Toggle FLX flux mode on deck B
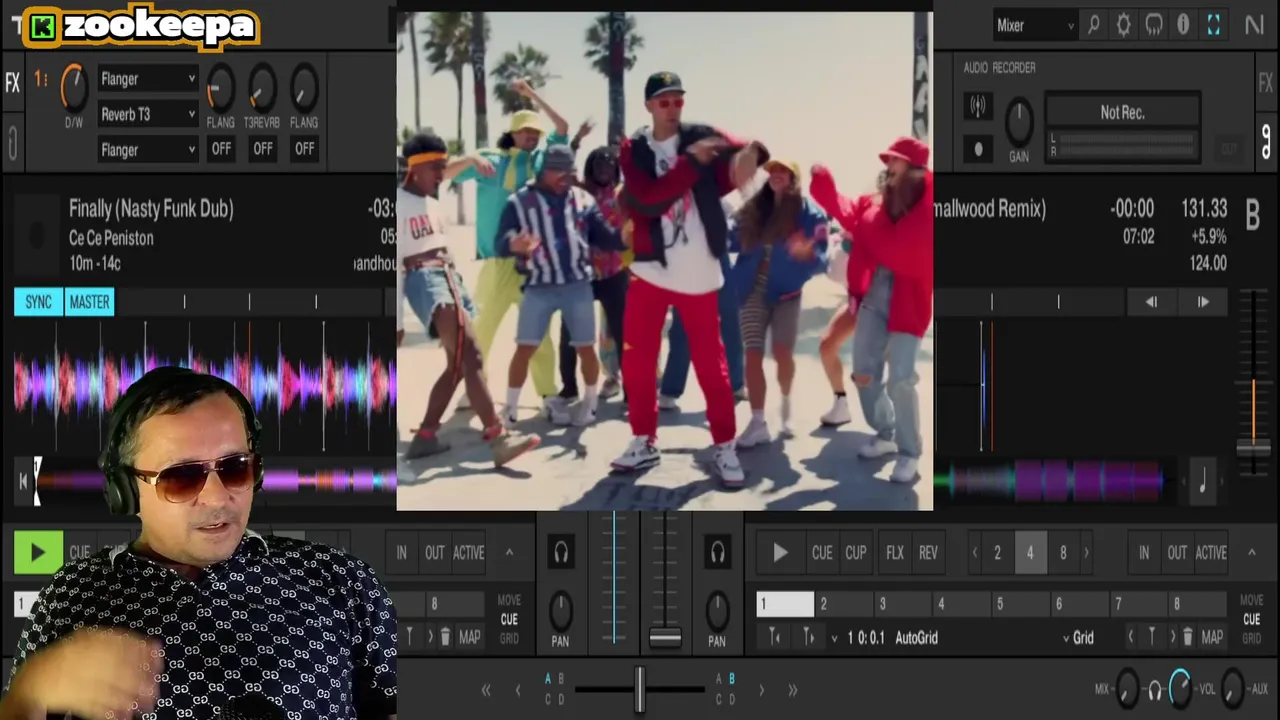 [x=895, y=553]
